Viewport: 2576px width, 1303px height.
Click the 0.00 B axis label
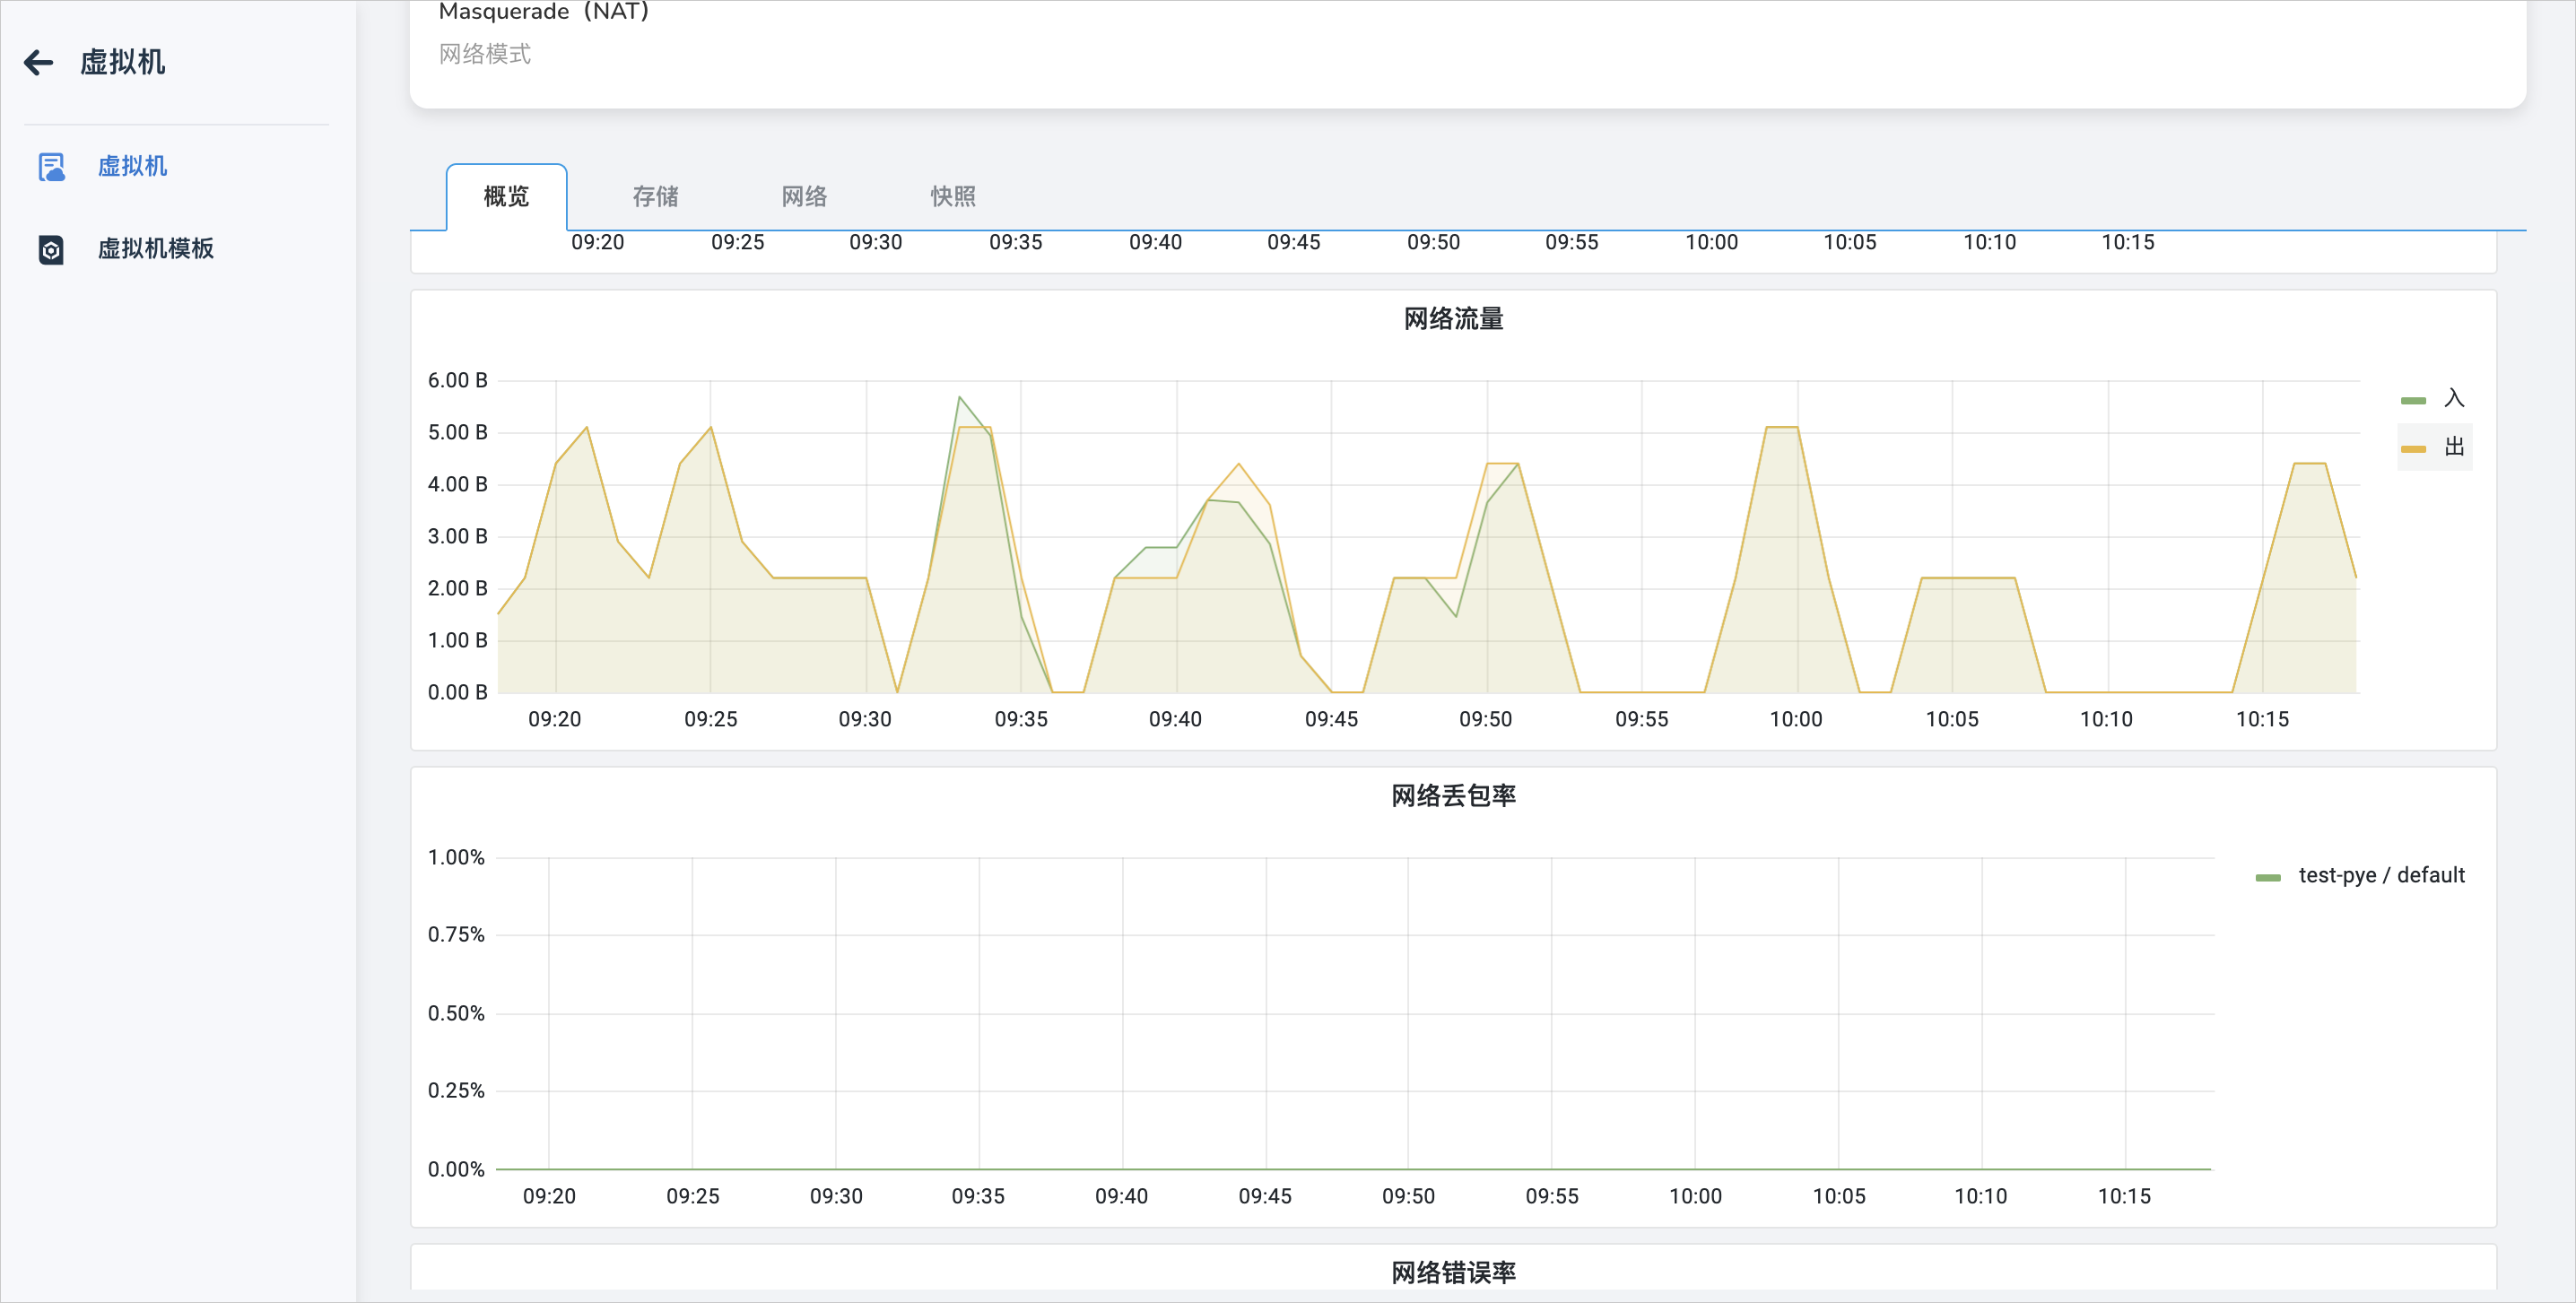click(458, 693)
